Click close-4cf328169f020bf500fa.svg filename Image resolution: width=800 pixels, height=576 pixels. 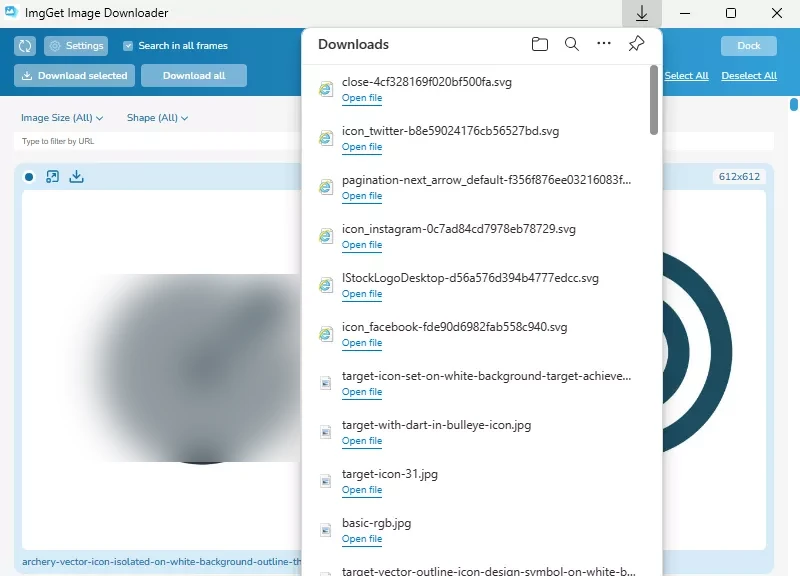[427, 82]
